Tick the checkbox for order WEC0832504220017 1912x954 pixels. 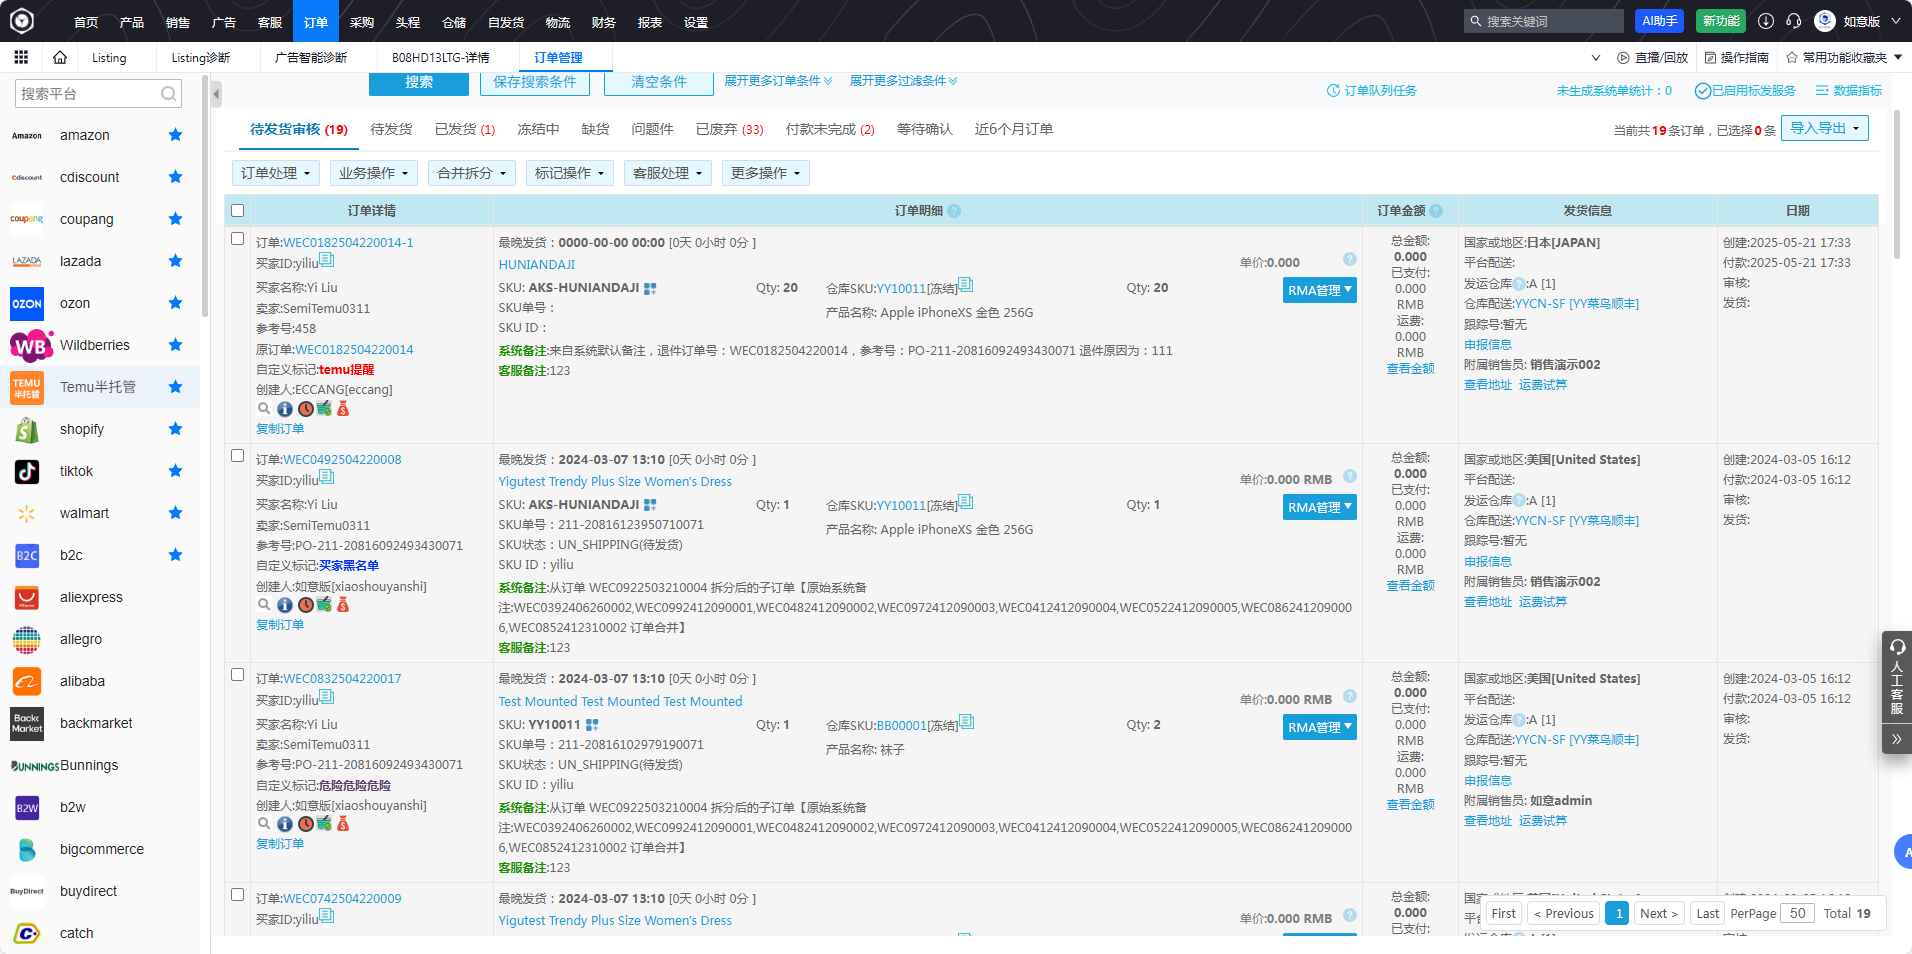point(238,675)
